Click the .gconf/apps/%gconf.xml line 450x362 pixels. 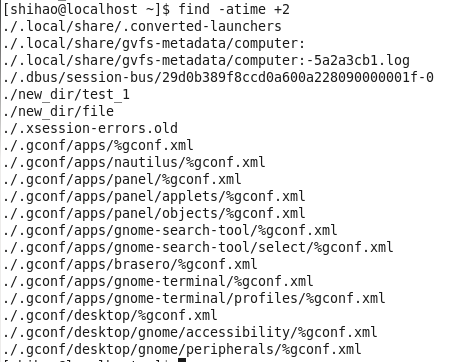(98, 145)
